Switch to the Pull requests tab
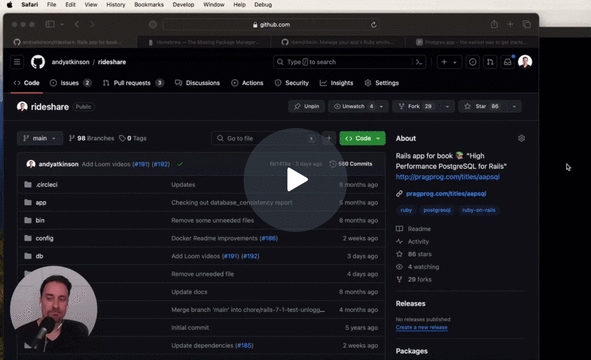This screenshot has width=591, height=360. (x=133, y=83)
